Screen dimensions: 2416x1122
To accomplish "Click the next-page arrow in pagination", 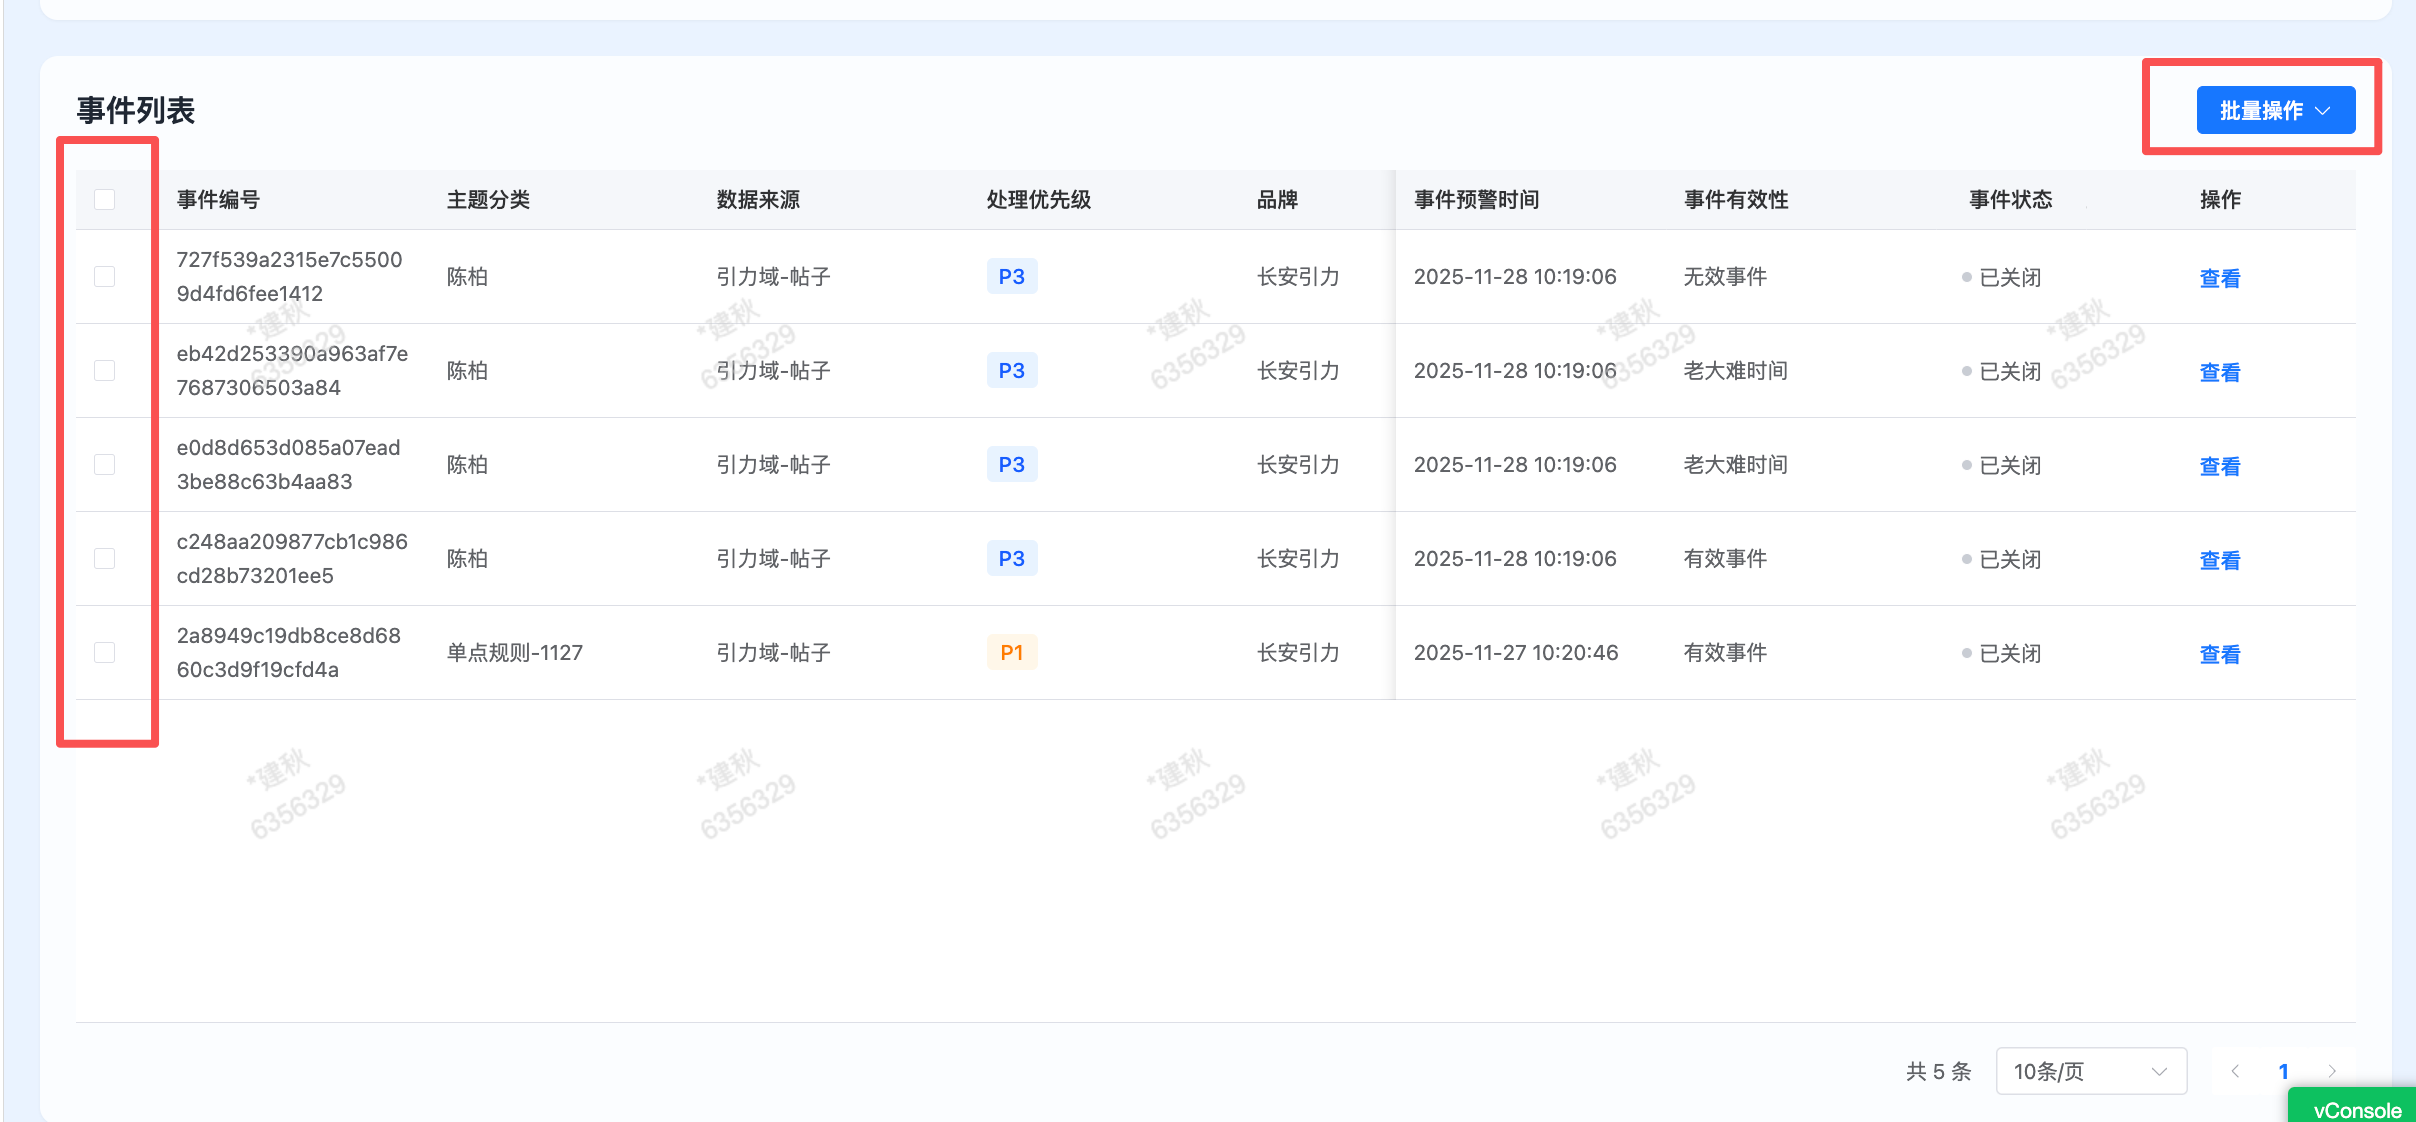I will pyautogui.click(x=2333, y=1070).
